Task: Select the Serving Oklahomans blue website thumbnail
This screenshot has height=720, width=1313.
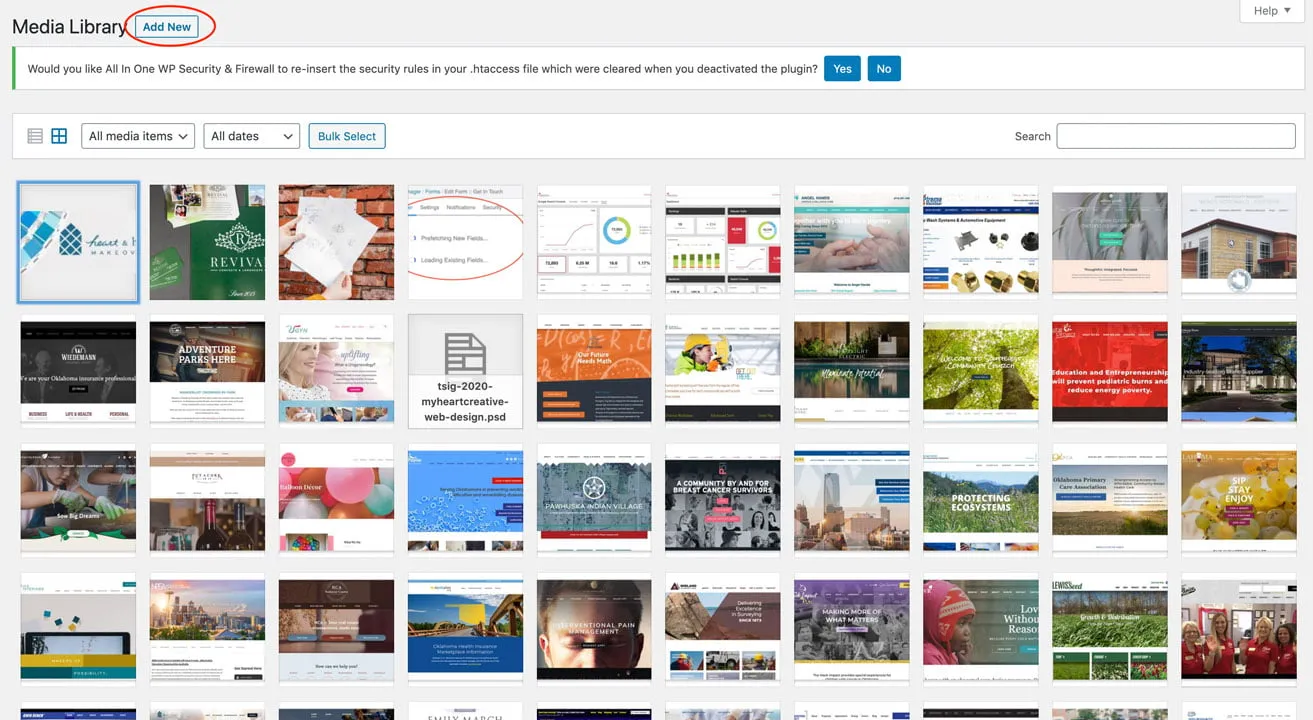Action: 465,500
